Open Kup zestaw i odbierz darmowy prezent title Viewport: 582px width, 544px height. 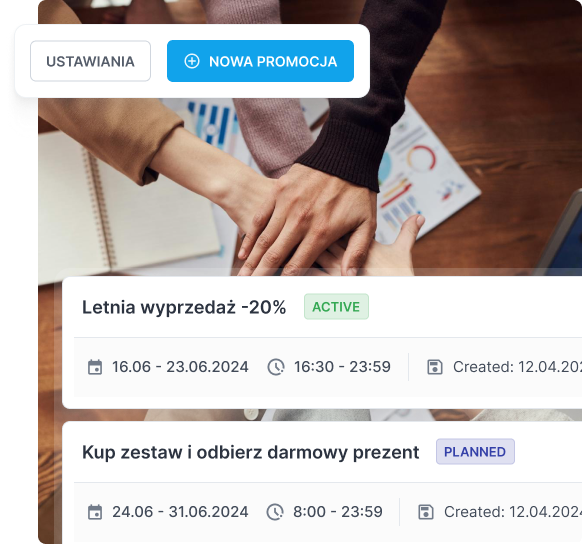point(251,452)
